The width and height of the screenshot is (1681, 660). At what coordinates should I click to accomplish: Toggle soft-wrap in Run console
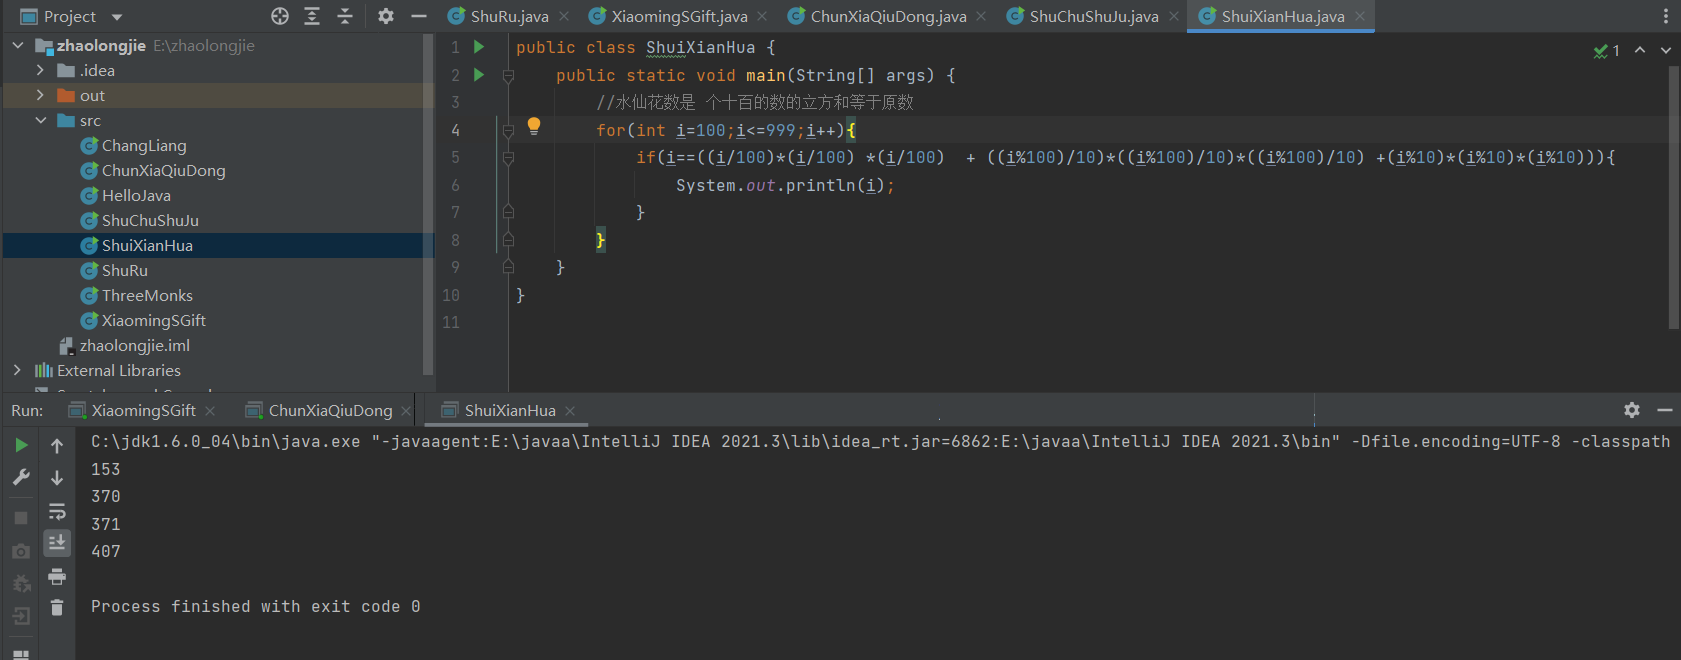57,511
